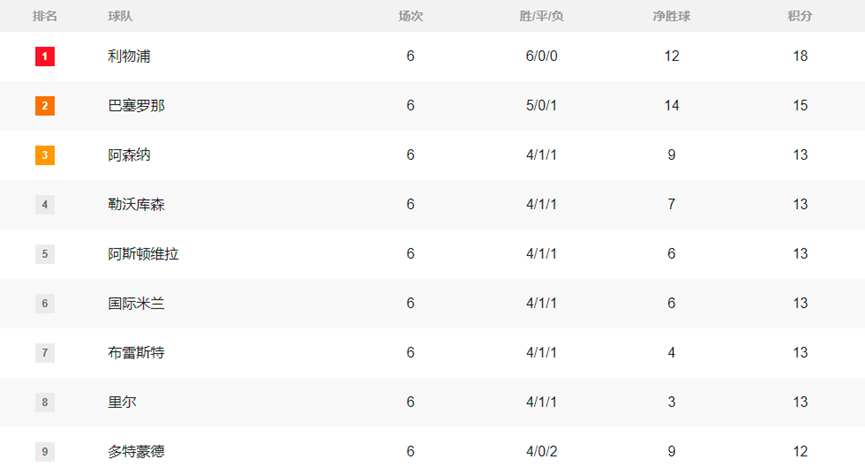Image resolution: width=865 pixels, height=474 pixels.
Task: Click the gray rank 6 badge
Action: (45, 303)
